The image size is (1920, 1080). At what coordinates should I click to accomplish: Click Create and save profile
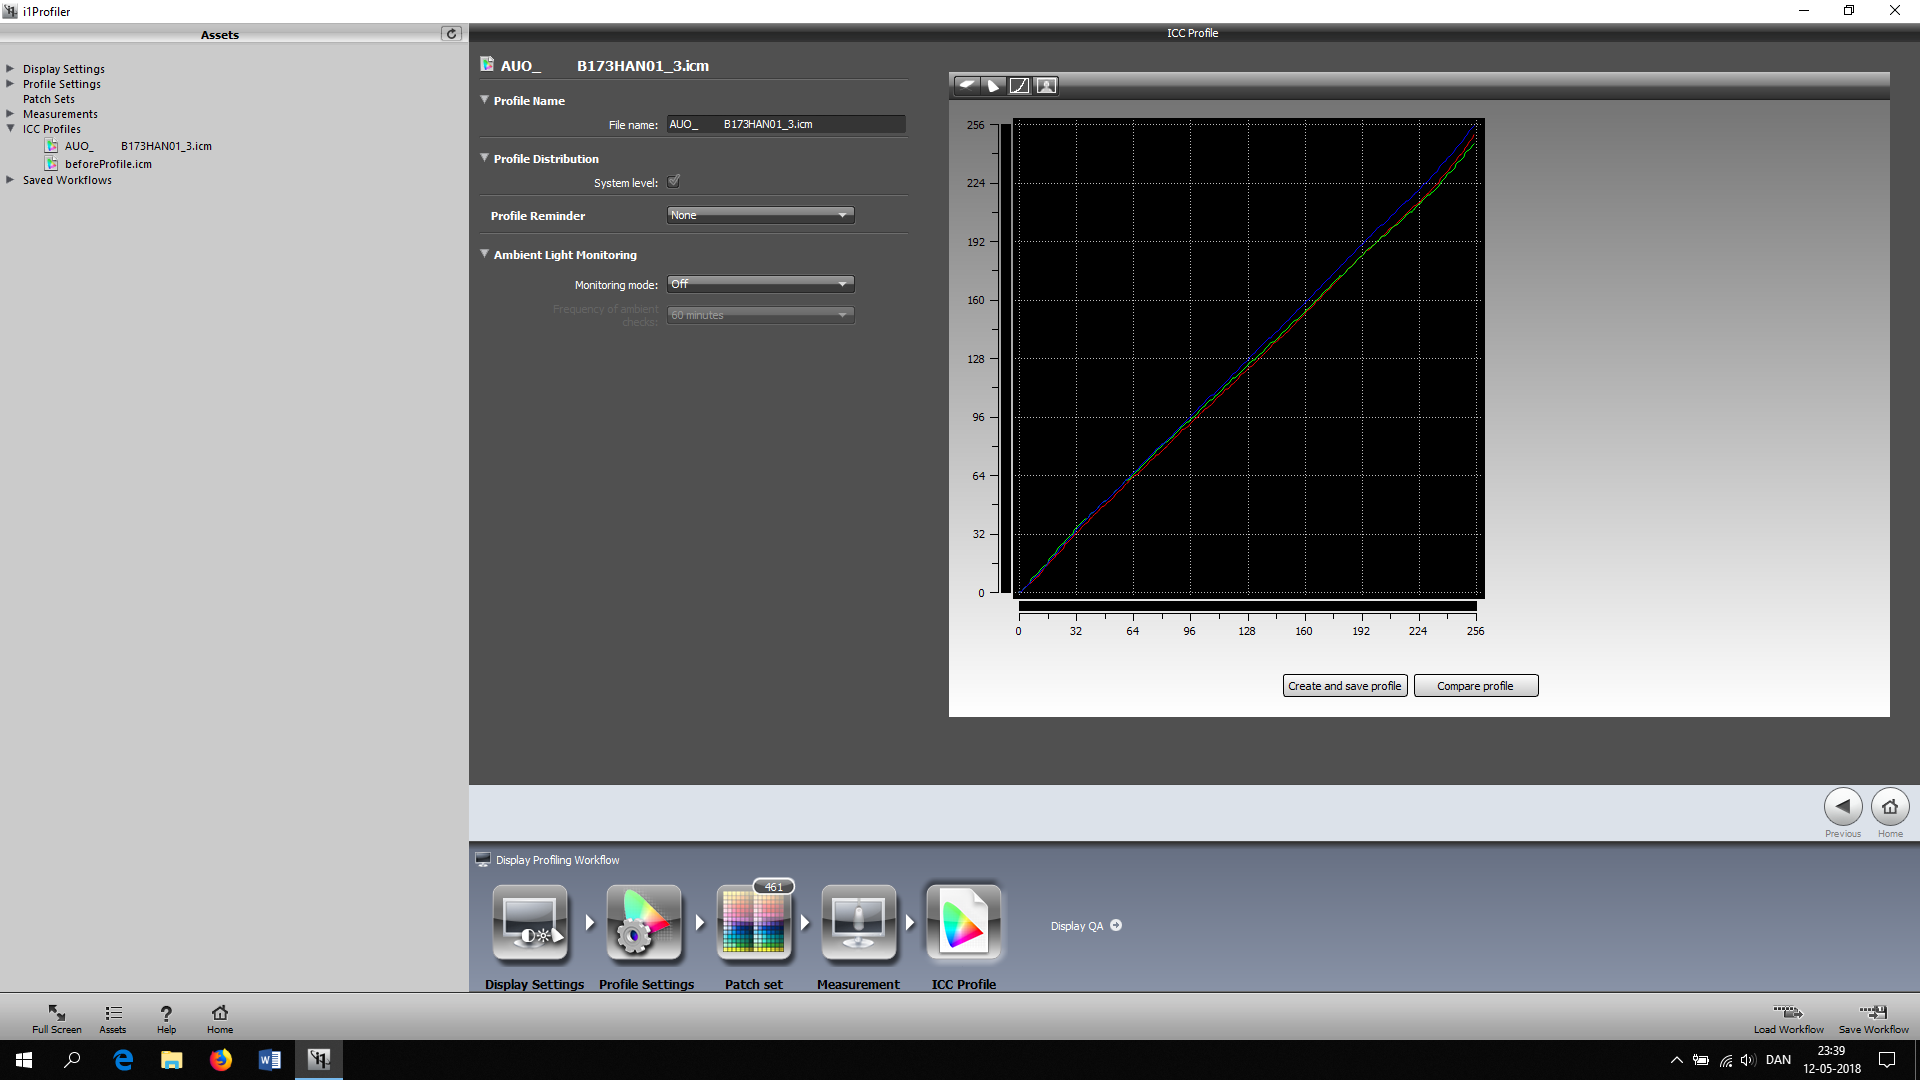click(x=1344, y=685)
